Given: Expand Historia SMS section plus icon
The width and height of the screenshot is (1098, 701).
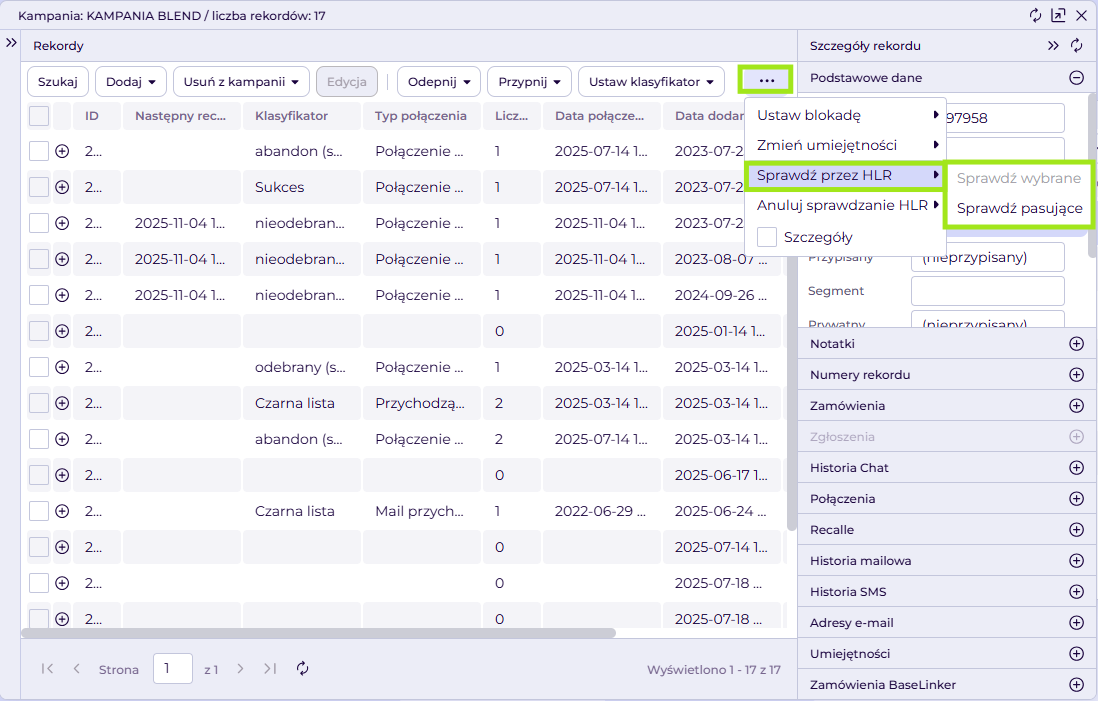Looking at the screenshot, I should [1077, 592].
